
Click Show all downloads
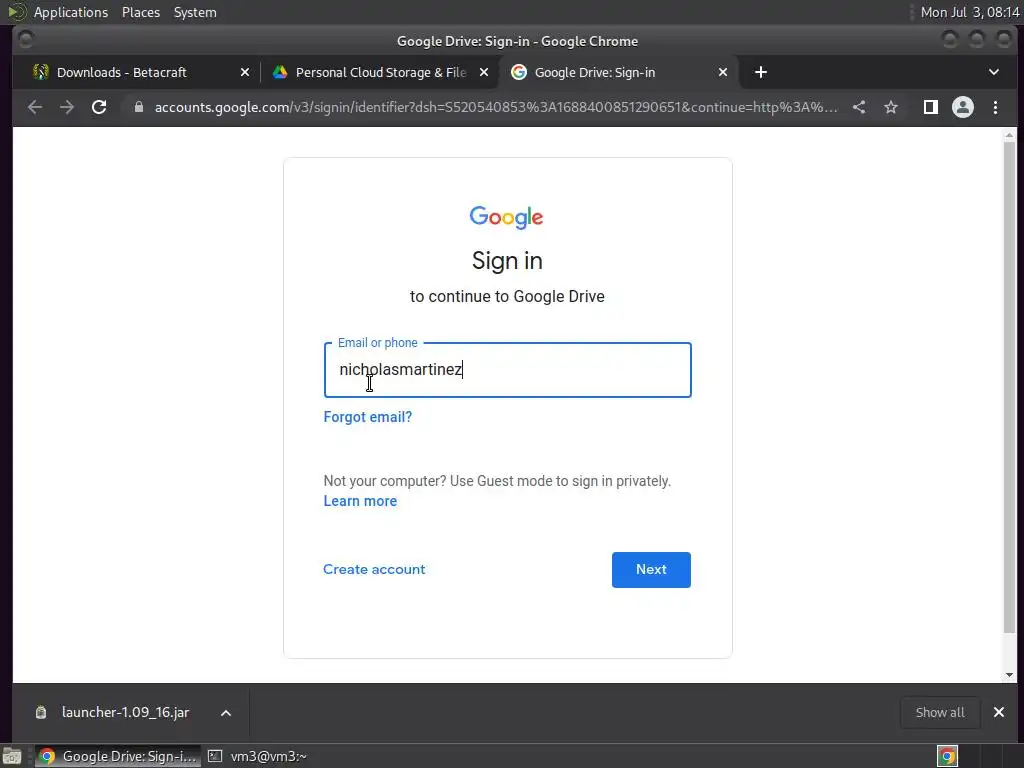click(940, 712)
